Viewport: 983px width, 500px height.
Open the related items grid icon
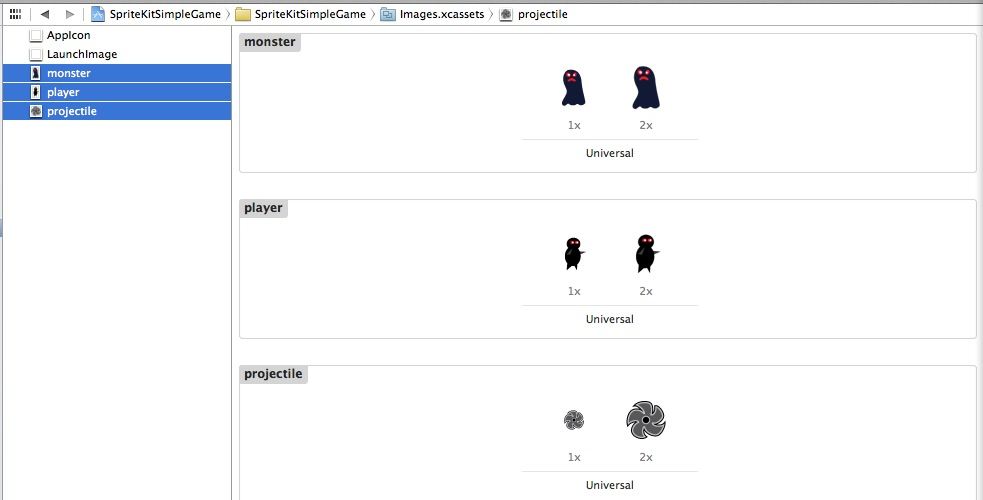coord(16,14)
